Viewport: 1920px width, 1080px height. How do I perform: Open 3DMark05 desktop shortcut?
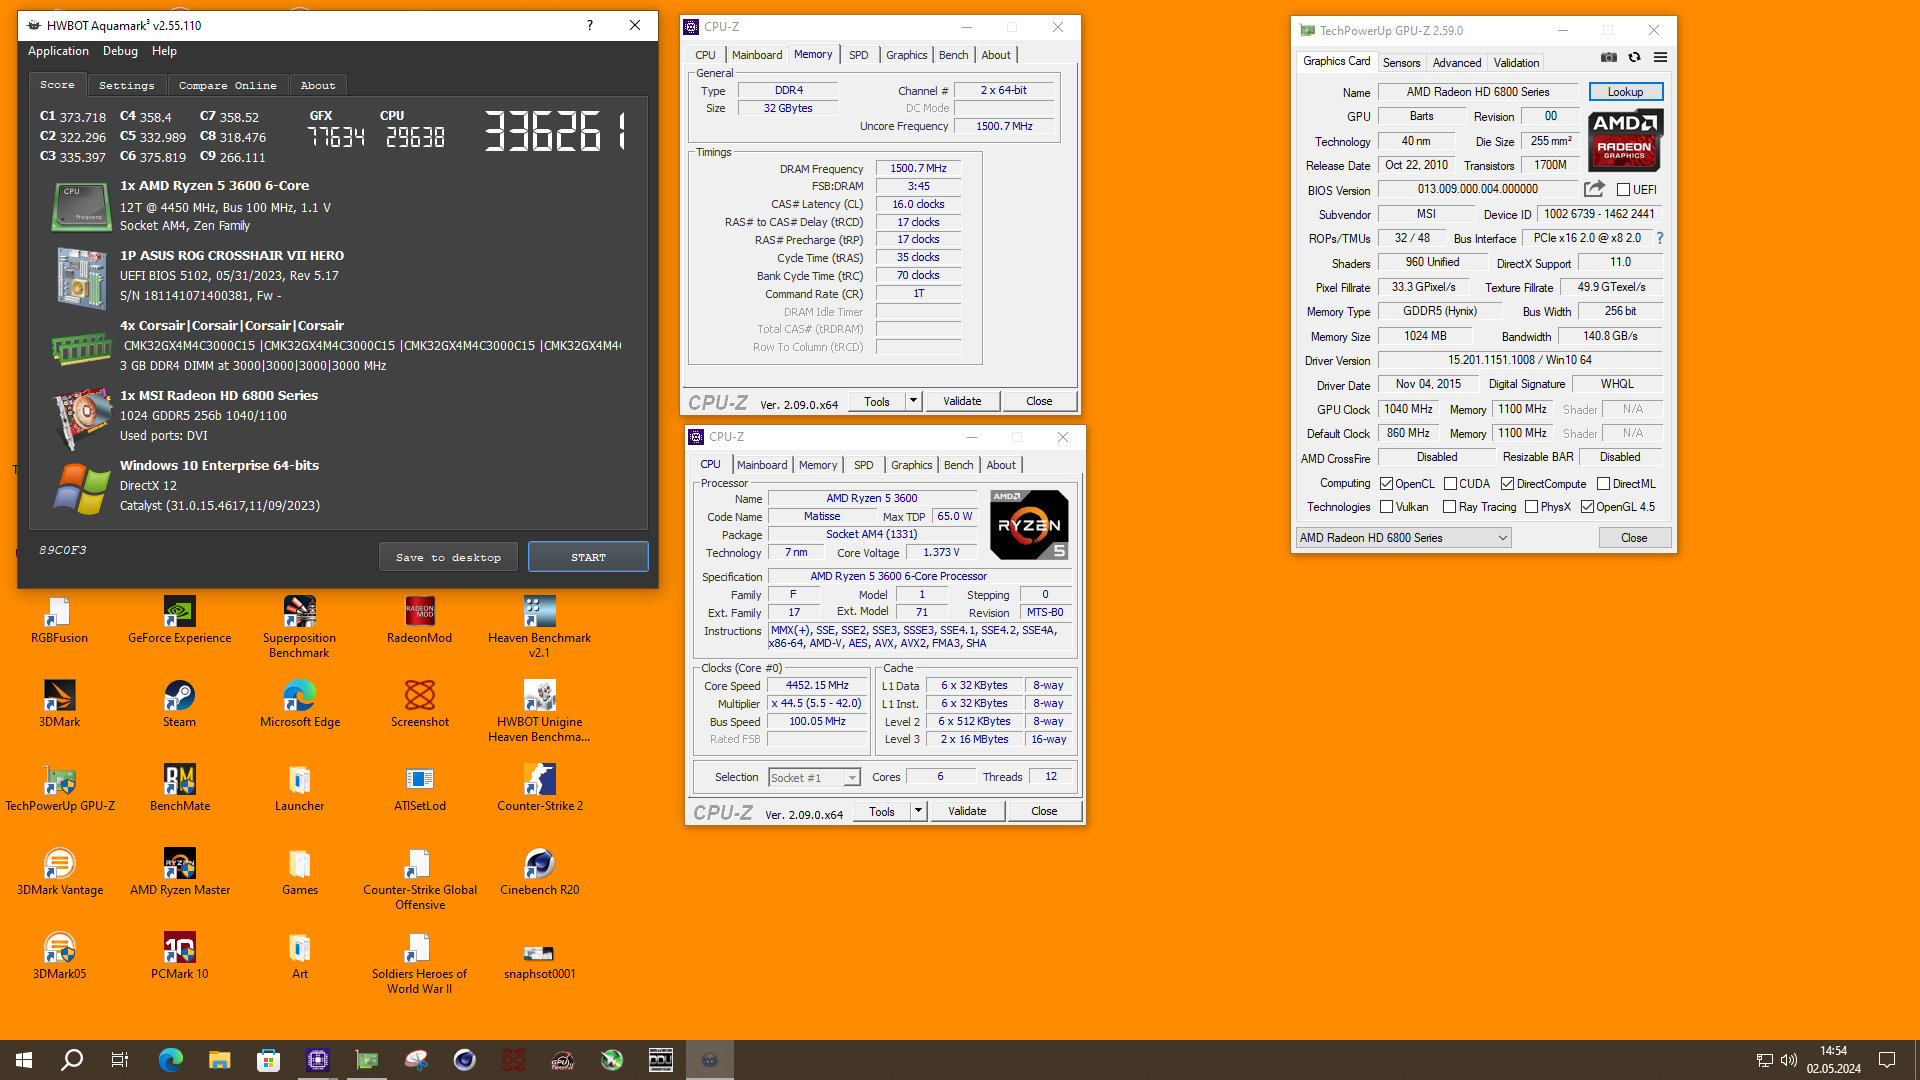[59, 956]
